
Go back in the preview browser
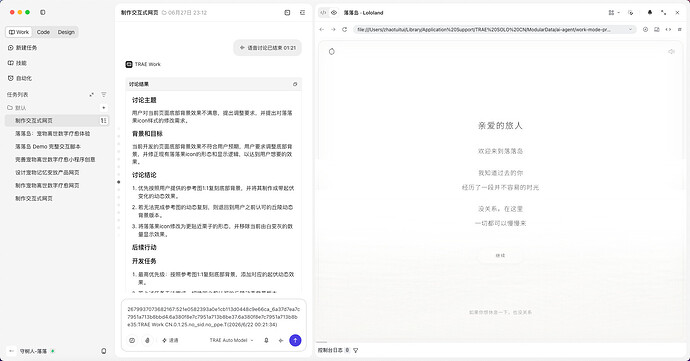coord(322,29)
